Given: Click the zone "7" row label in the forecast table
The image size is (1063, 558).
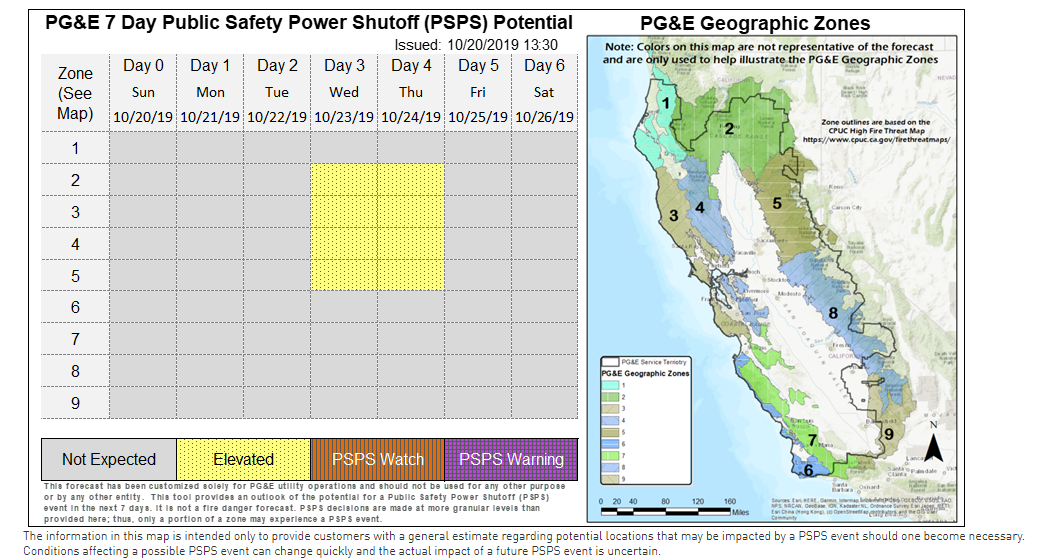Looking at the screenshot, I should tap(75, 339).
